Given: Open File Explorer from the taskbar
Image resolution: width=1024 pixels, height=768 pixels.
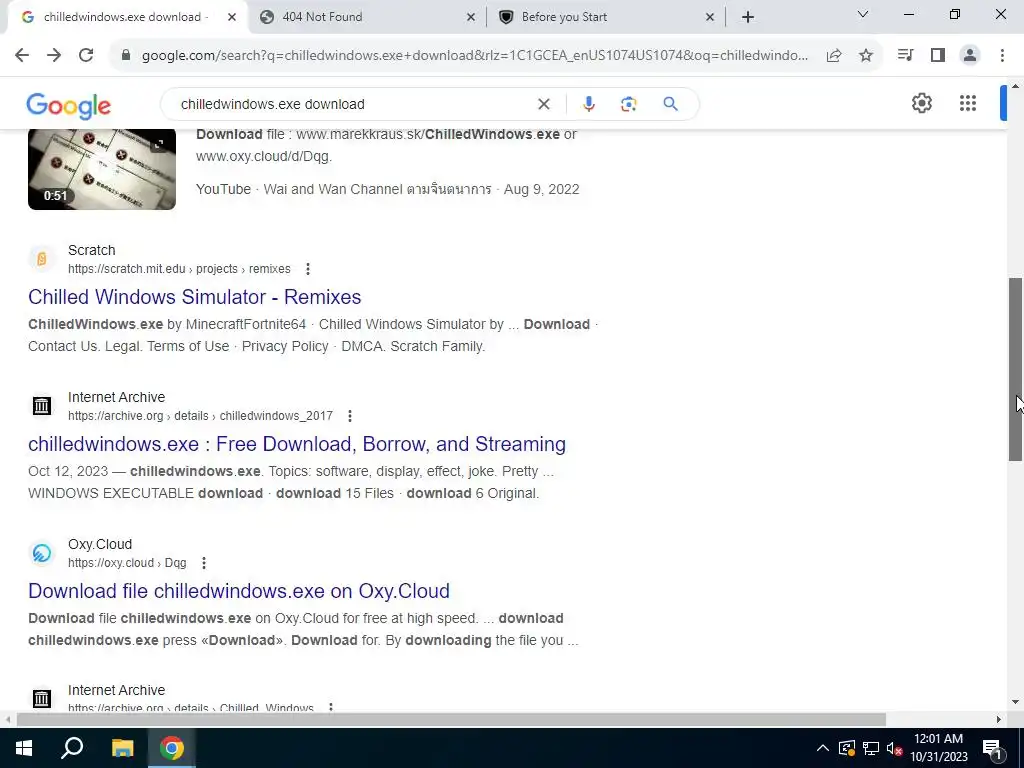Looking at the screenshot, I should pos(122,748).
